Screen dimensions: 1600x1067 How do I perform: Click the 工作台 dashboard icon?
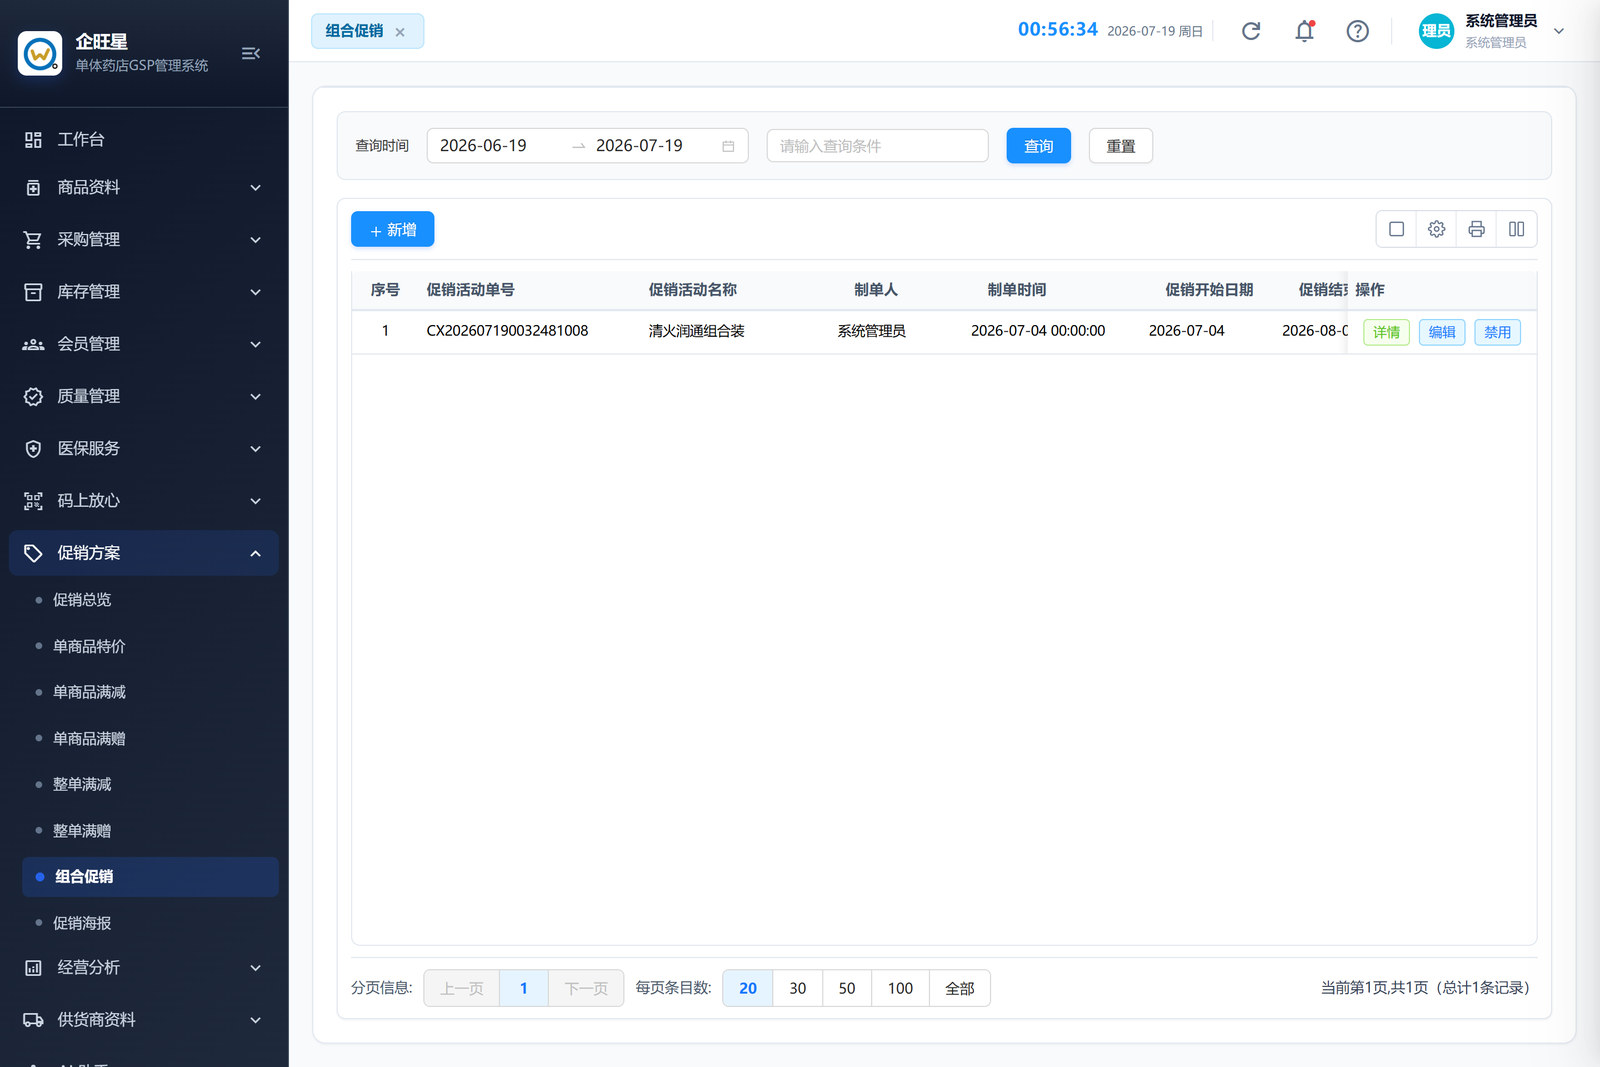coord(33,140)
